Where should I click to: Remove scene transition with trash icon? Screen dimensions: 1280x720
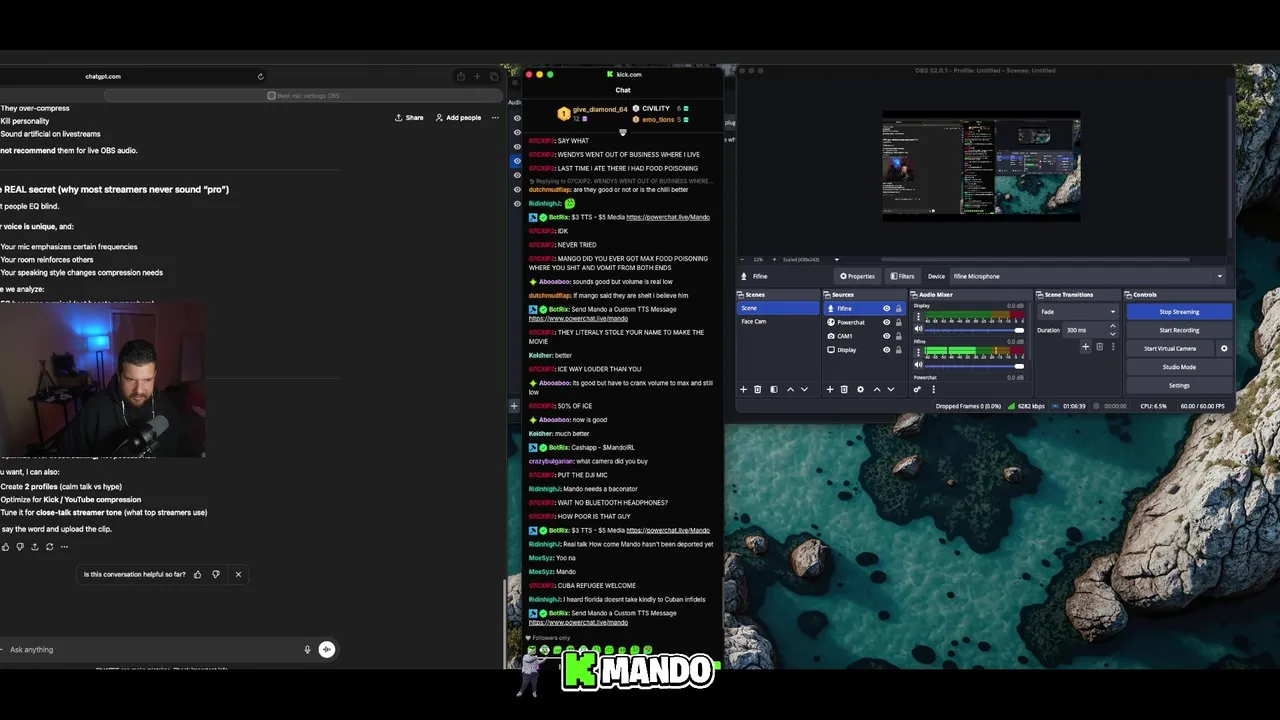coord(1100,347)
